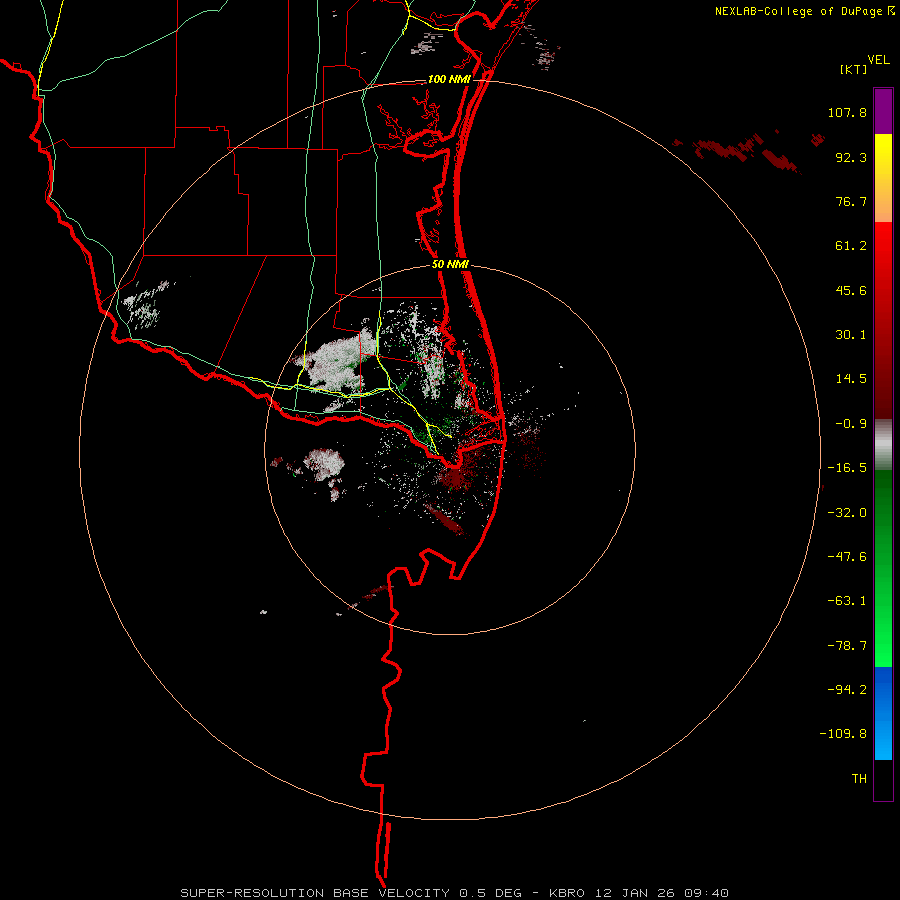Viewport: 900px width, 900px height.
Task: Click the -109.8 velocity scale value
Action: tap(843, 734)
